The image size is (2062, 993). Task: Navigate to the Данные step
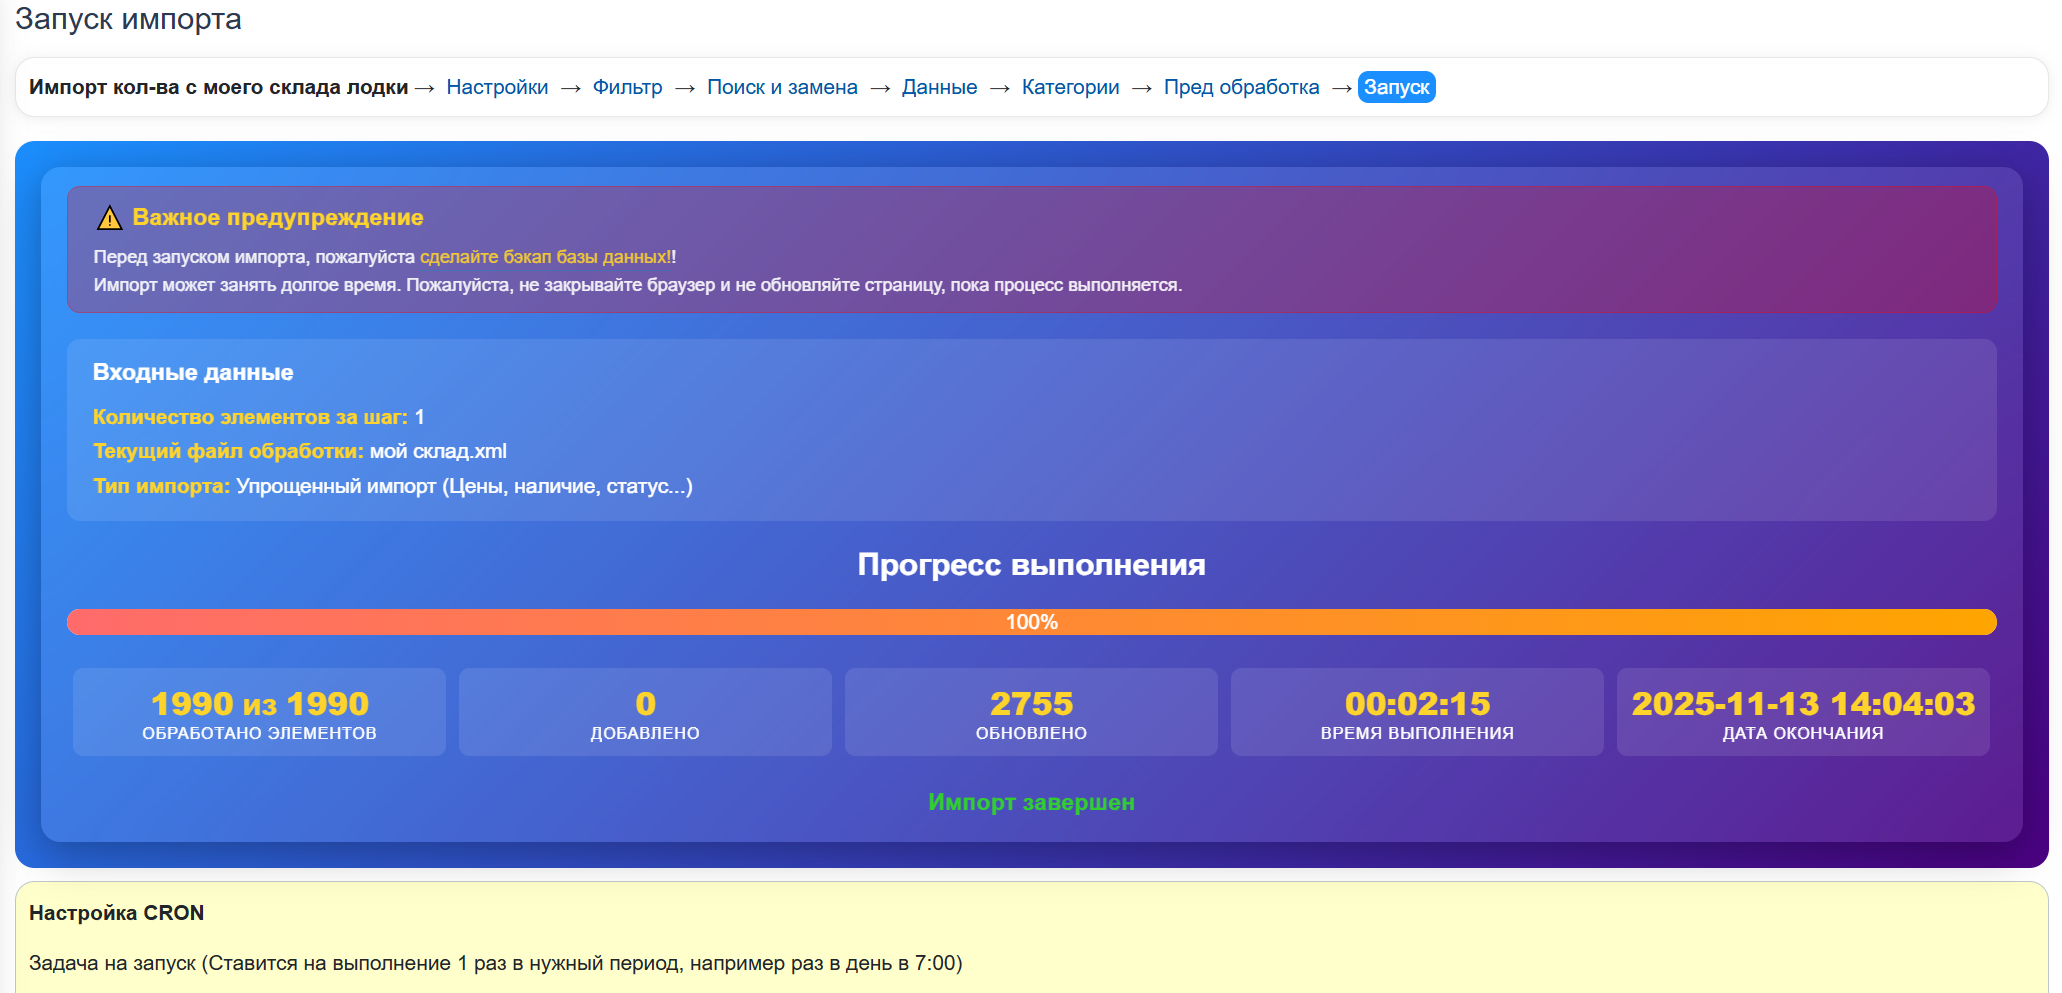[x=939, y=87]
